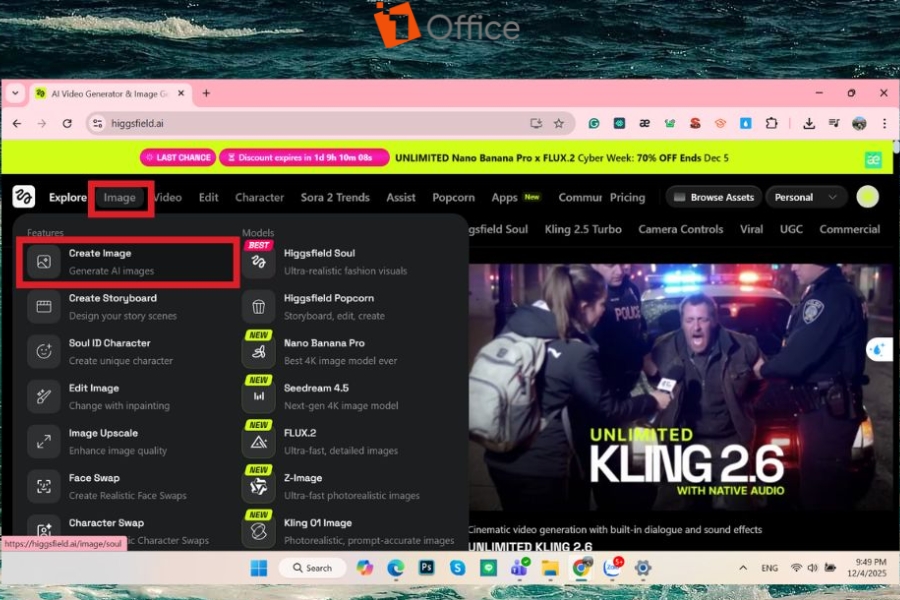Click the discount expires countdown badge

pos(304,157)
